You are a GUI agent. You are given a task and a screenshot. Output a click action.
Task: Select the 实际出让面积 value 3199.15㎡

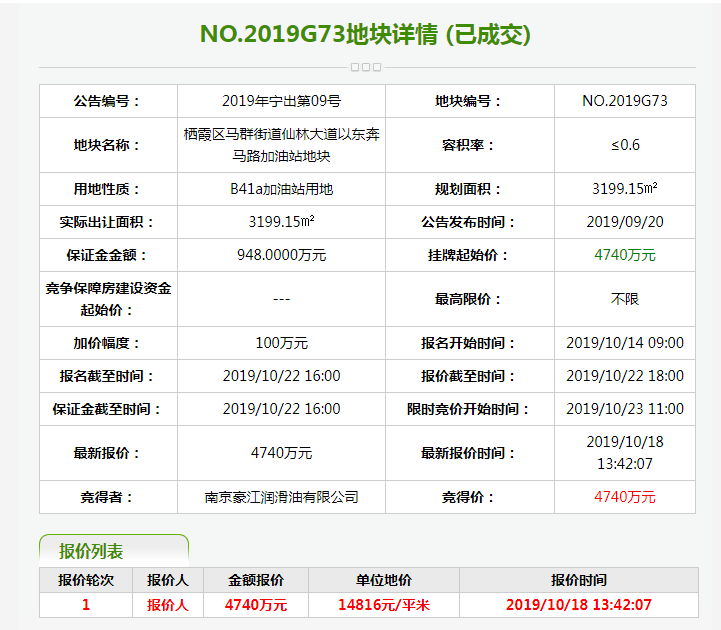[x=281, y=222]
